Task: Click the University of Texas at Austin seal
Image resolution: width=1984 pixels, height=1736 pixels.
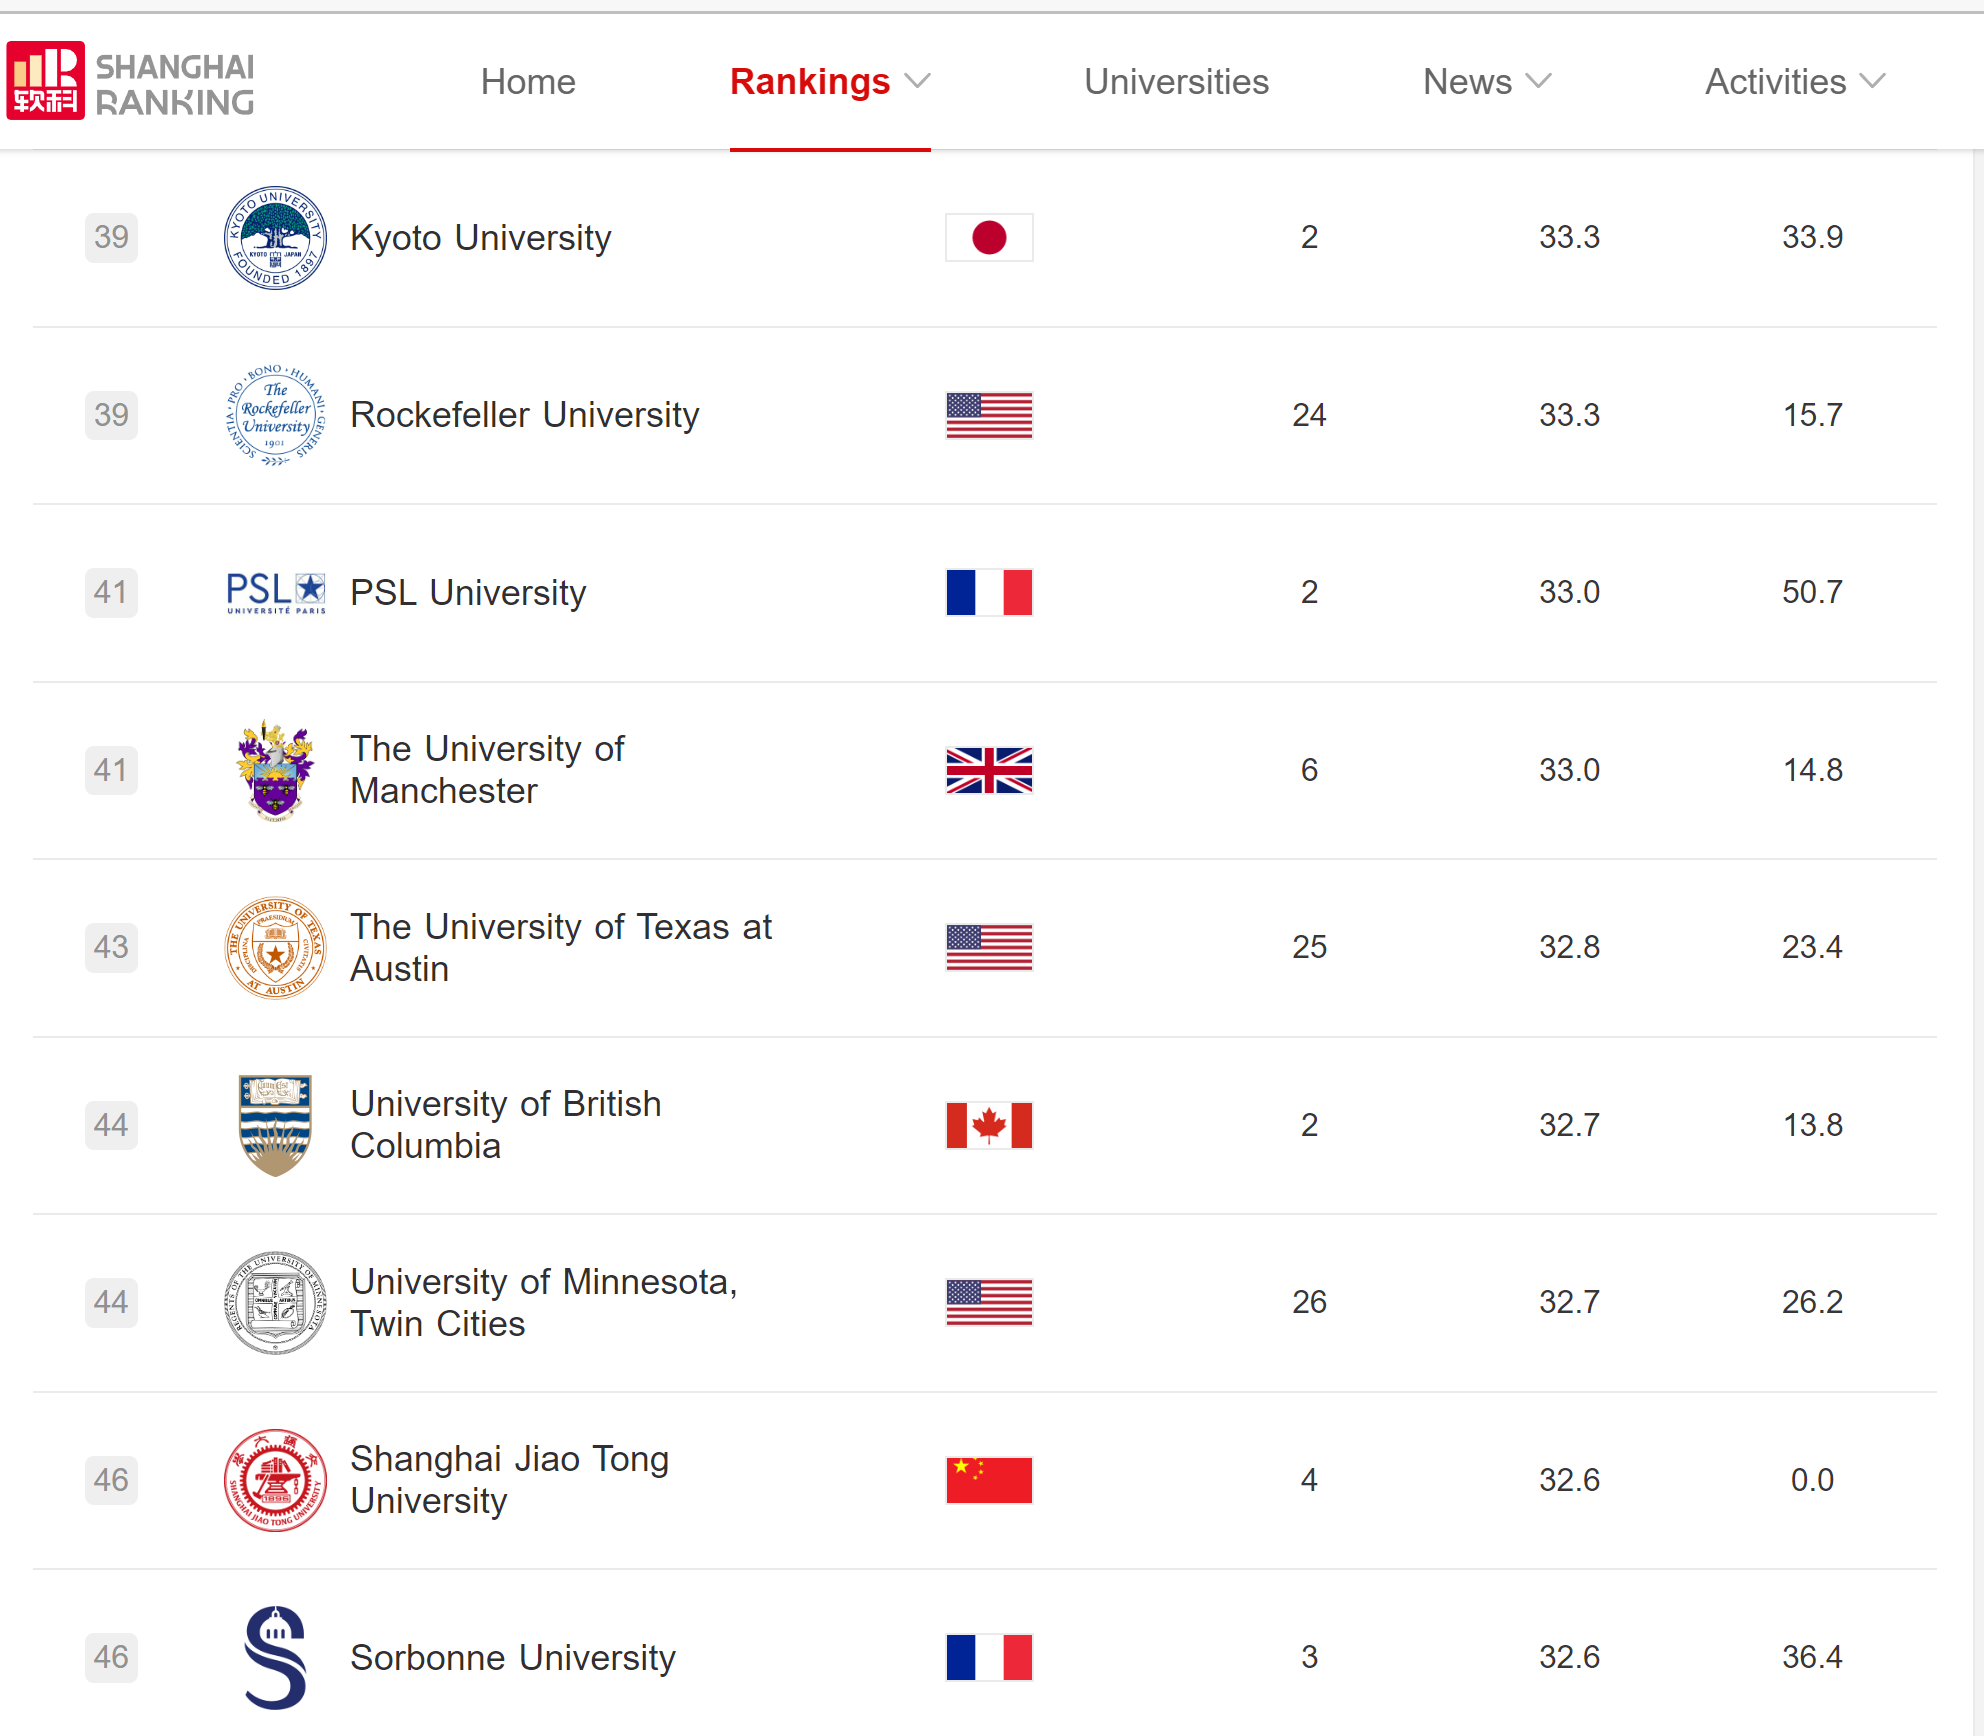Action: [x=275, y=947]
